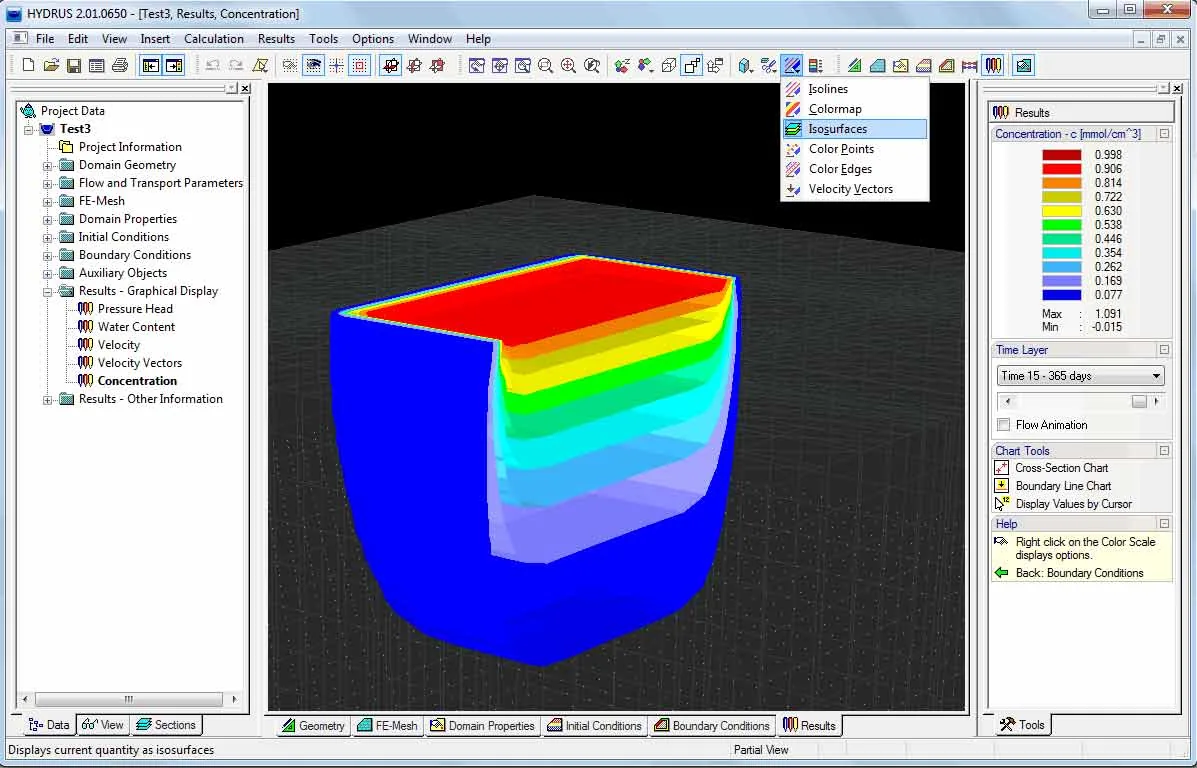Viewport: 1197px width, 768px height.
Task: Click the red 0.998 color swatch
Action: (1062, 155)
